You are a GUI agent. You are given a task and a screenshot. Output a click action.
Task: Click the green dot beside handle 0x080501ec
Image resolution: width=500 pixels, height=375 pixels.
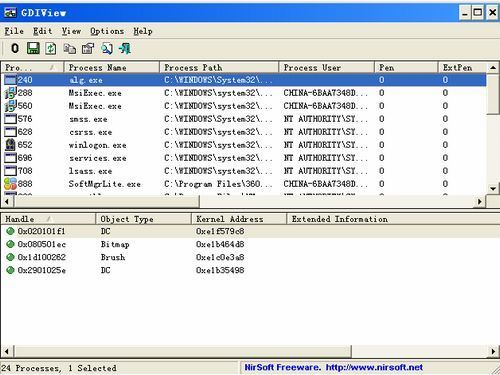point(10,244)
